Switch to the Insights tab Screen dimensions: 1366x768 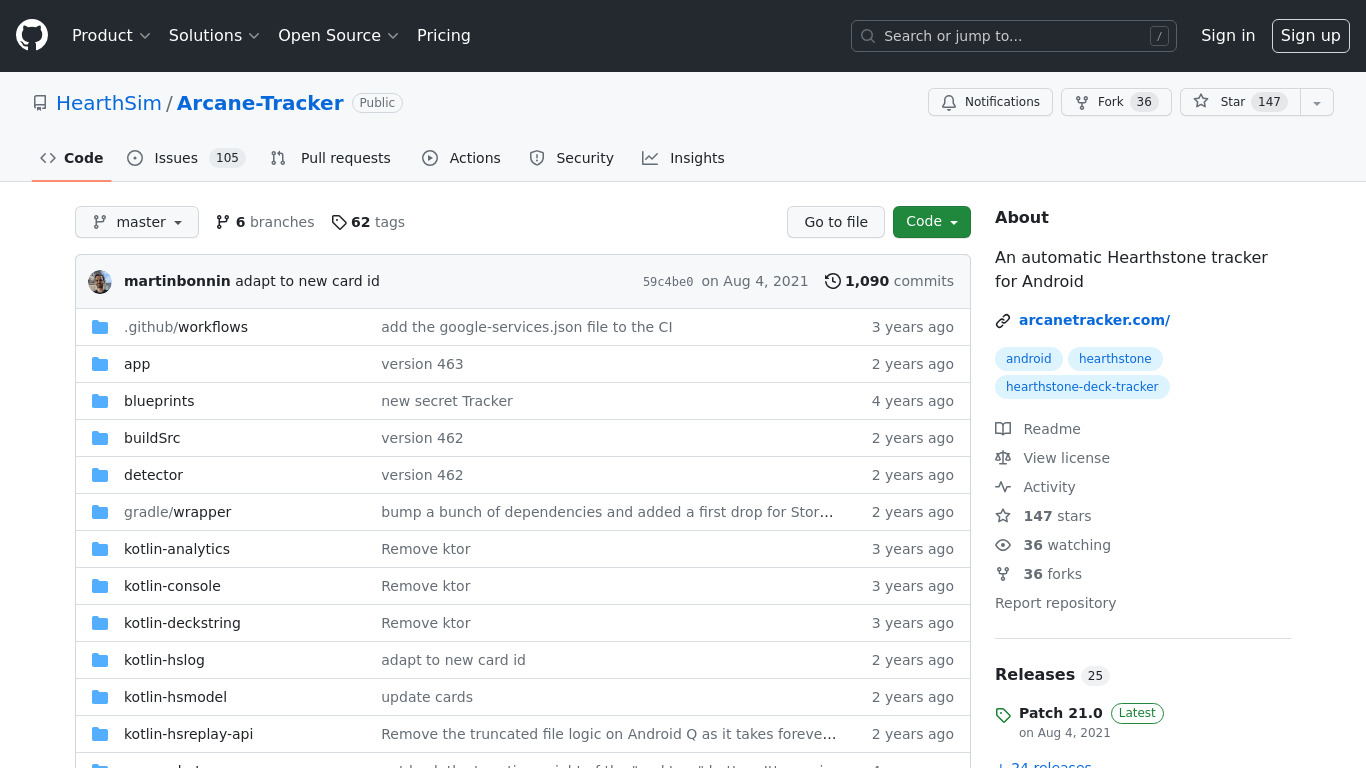[x=683, y=158]
